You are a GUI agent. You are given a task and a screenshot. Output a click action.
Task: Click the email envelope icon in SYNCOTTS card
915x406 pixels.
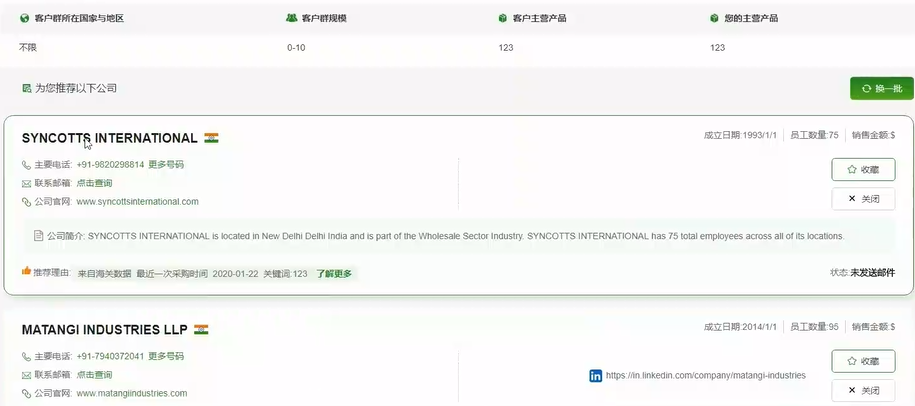tap(27, 183)
